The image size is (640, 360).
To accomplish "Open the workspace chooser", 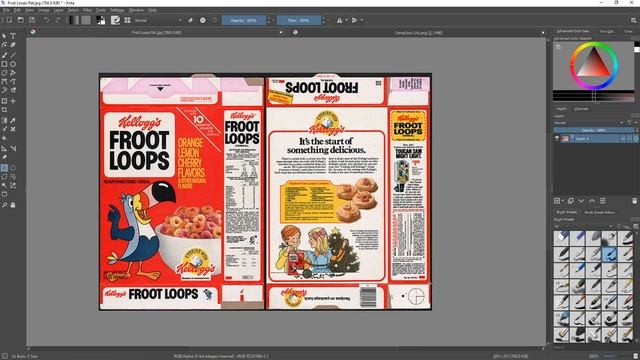I will [x=633, y=20].
